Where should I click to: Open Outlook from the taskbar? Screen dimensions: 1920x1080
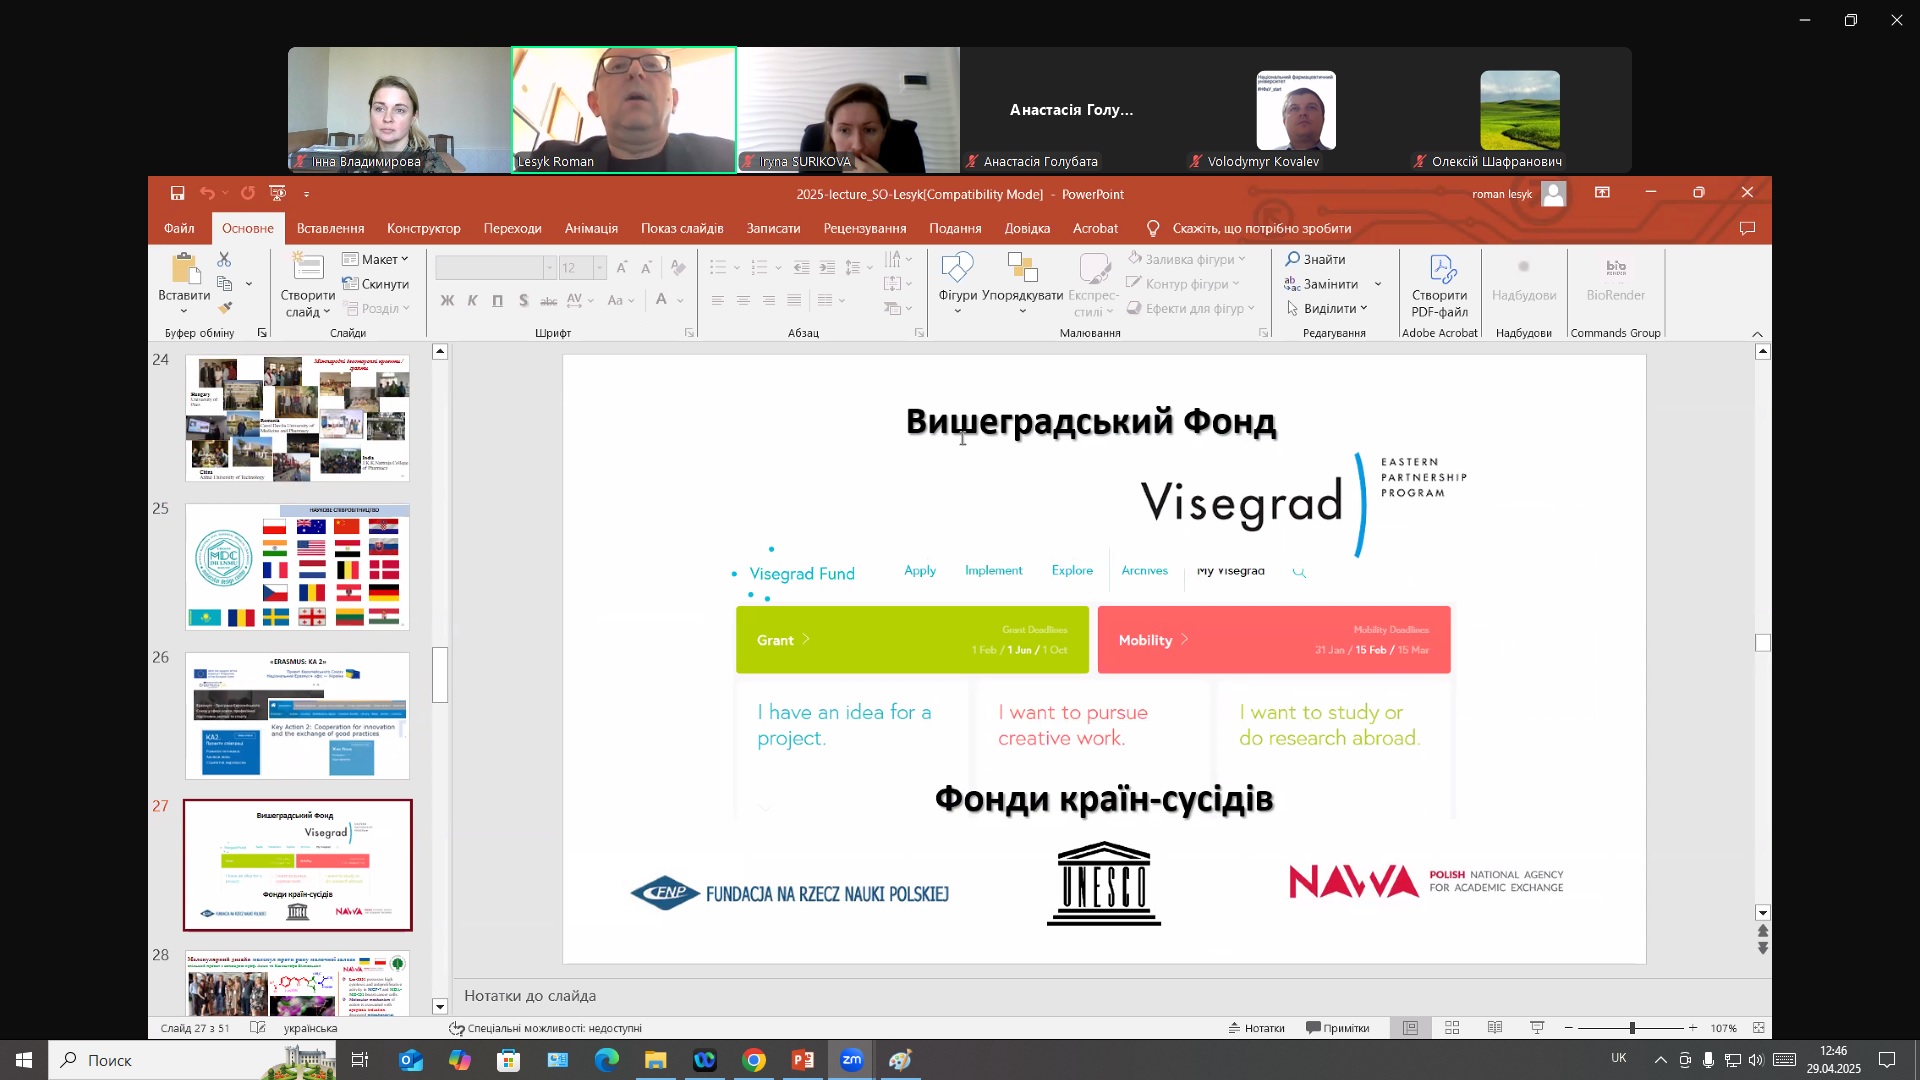click(x=411, y=1060)
